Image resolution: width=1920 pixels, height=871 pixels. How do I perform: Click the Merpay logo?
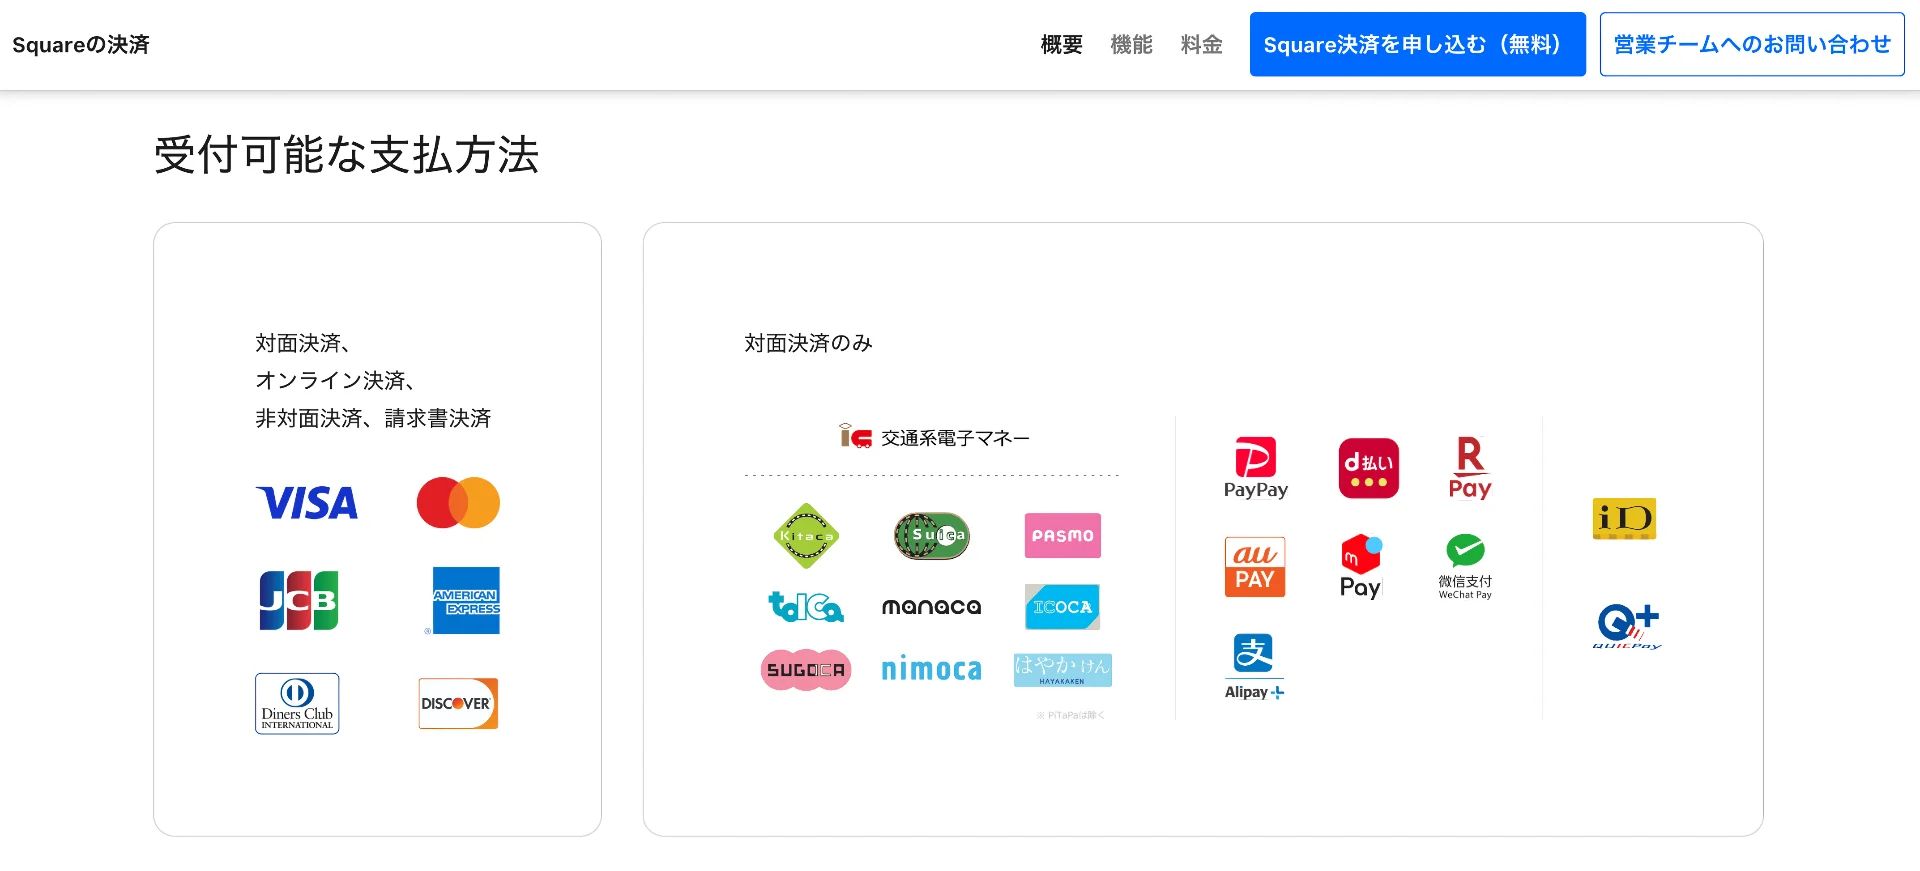click(x=1360, y=567)
